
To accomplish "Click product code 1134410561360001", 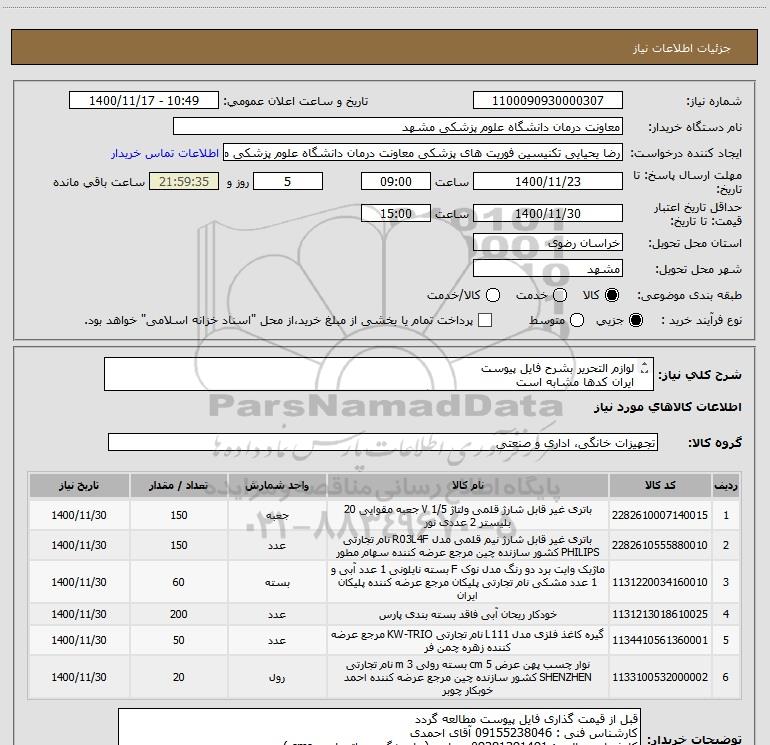I will pos(660,640).
